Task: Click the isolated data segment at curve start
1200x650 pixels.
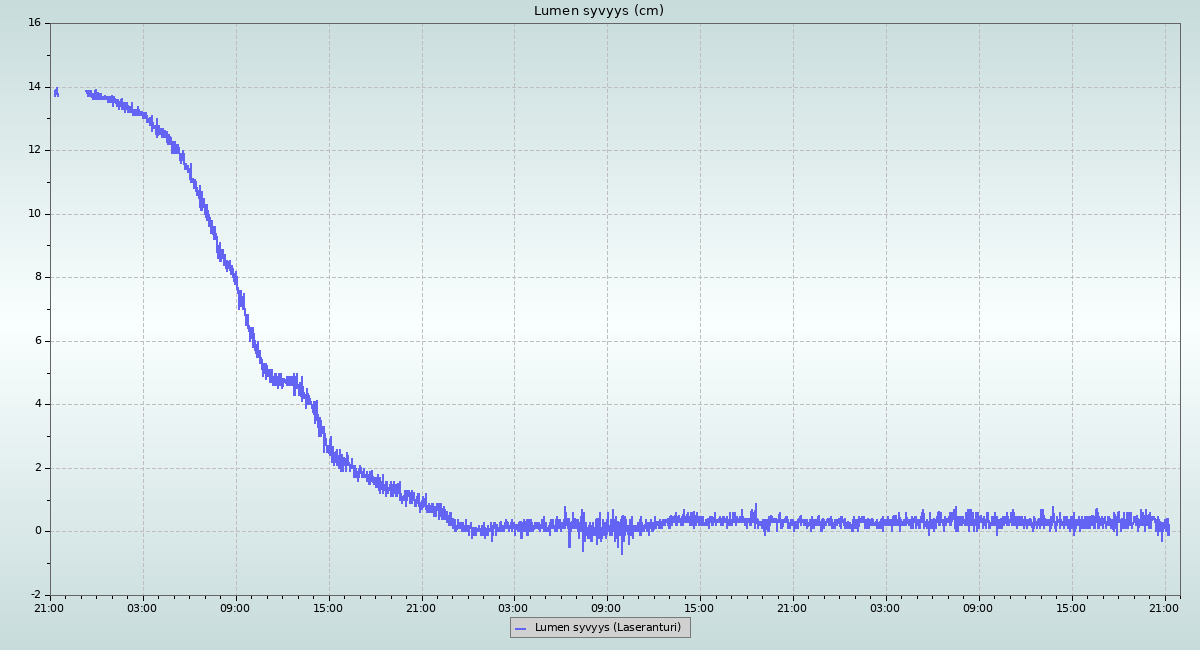Action: (56, 92)
